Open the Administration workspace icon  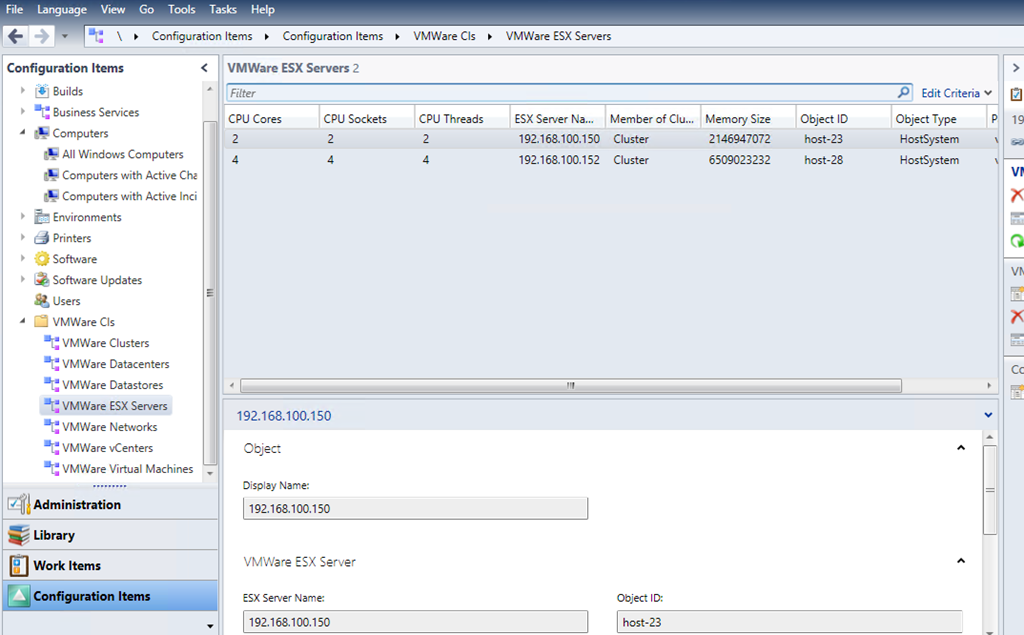coord(19,505)
